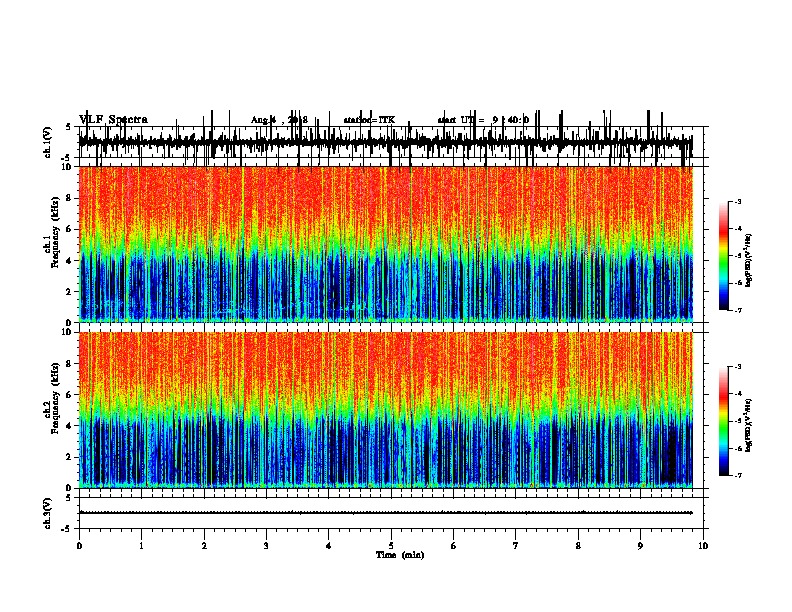
Task: Click the ch.2 colorbar "log(PSD)" unit label
Action: click(x=750, y=425)
